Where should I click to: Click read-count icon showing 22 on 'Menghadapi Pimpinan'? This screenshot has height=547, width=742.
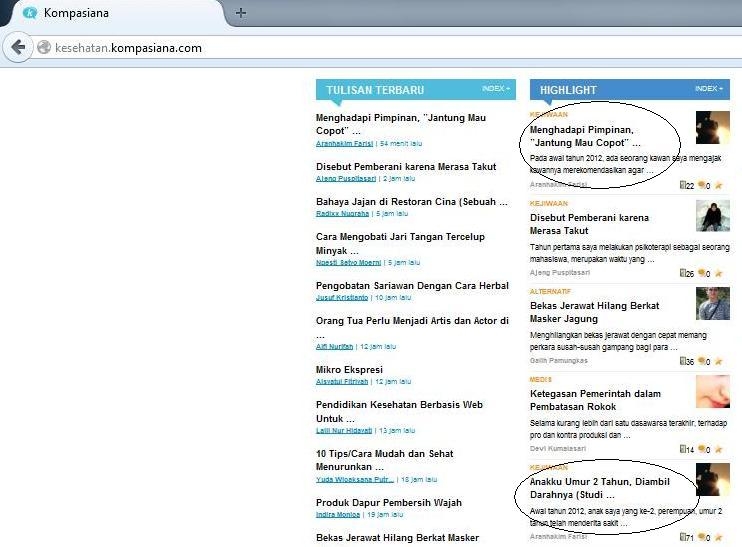(682, 185)
